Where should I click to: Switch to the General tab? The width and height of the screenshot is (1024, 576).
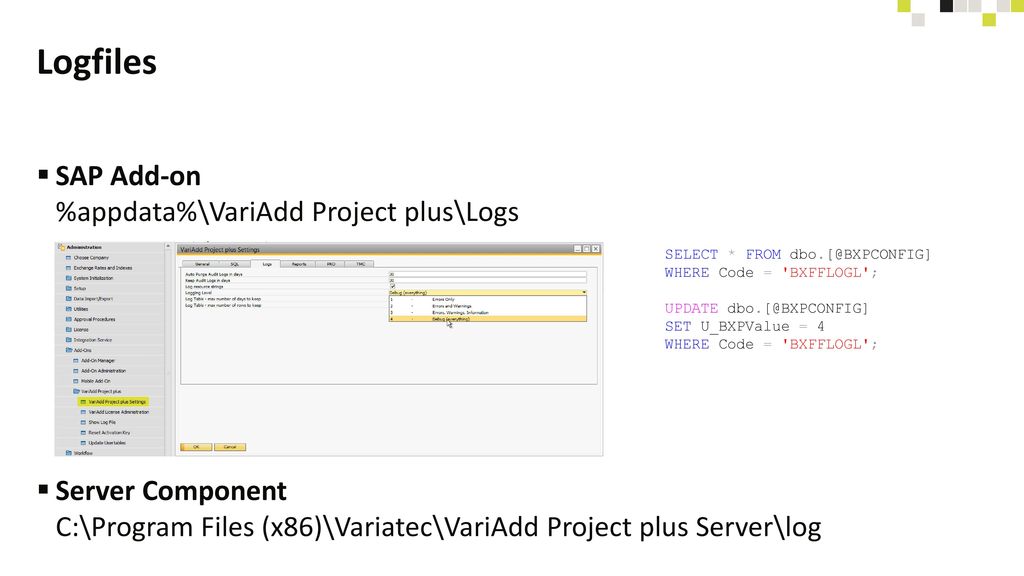pos(202,264)
